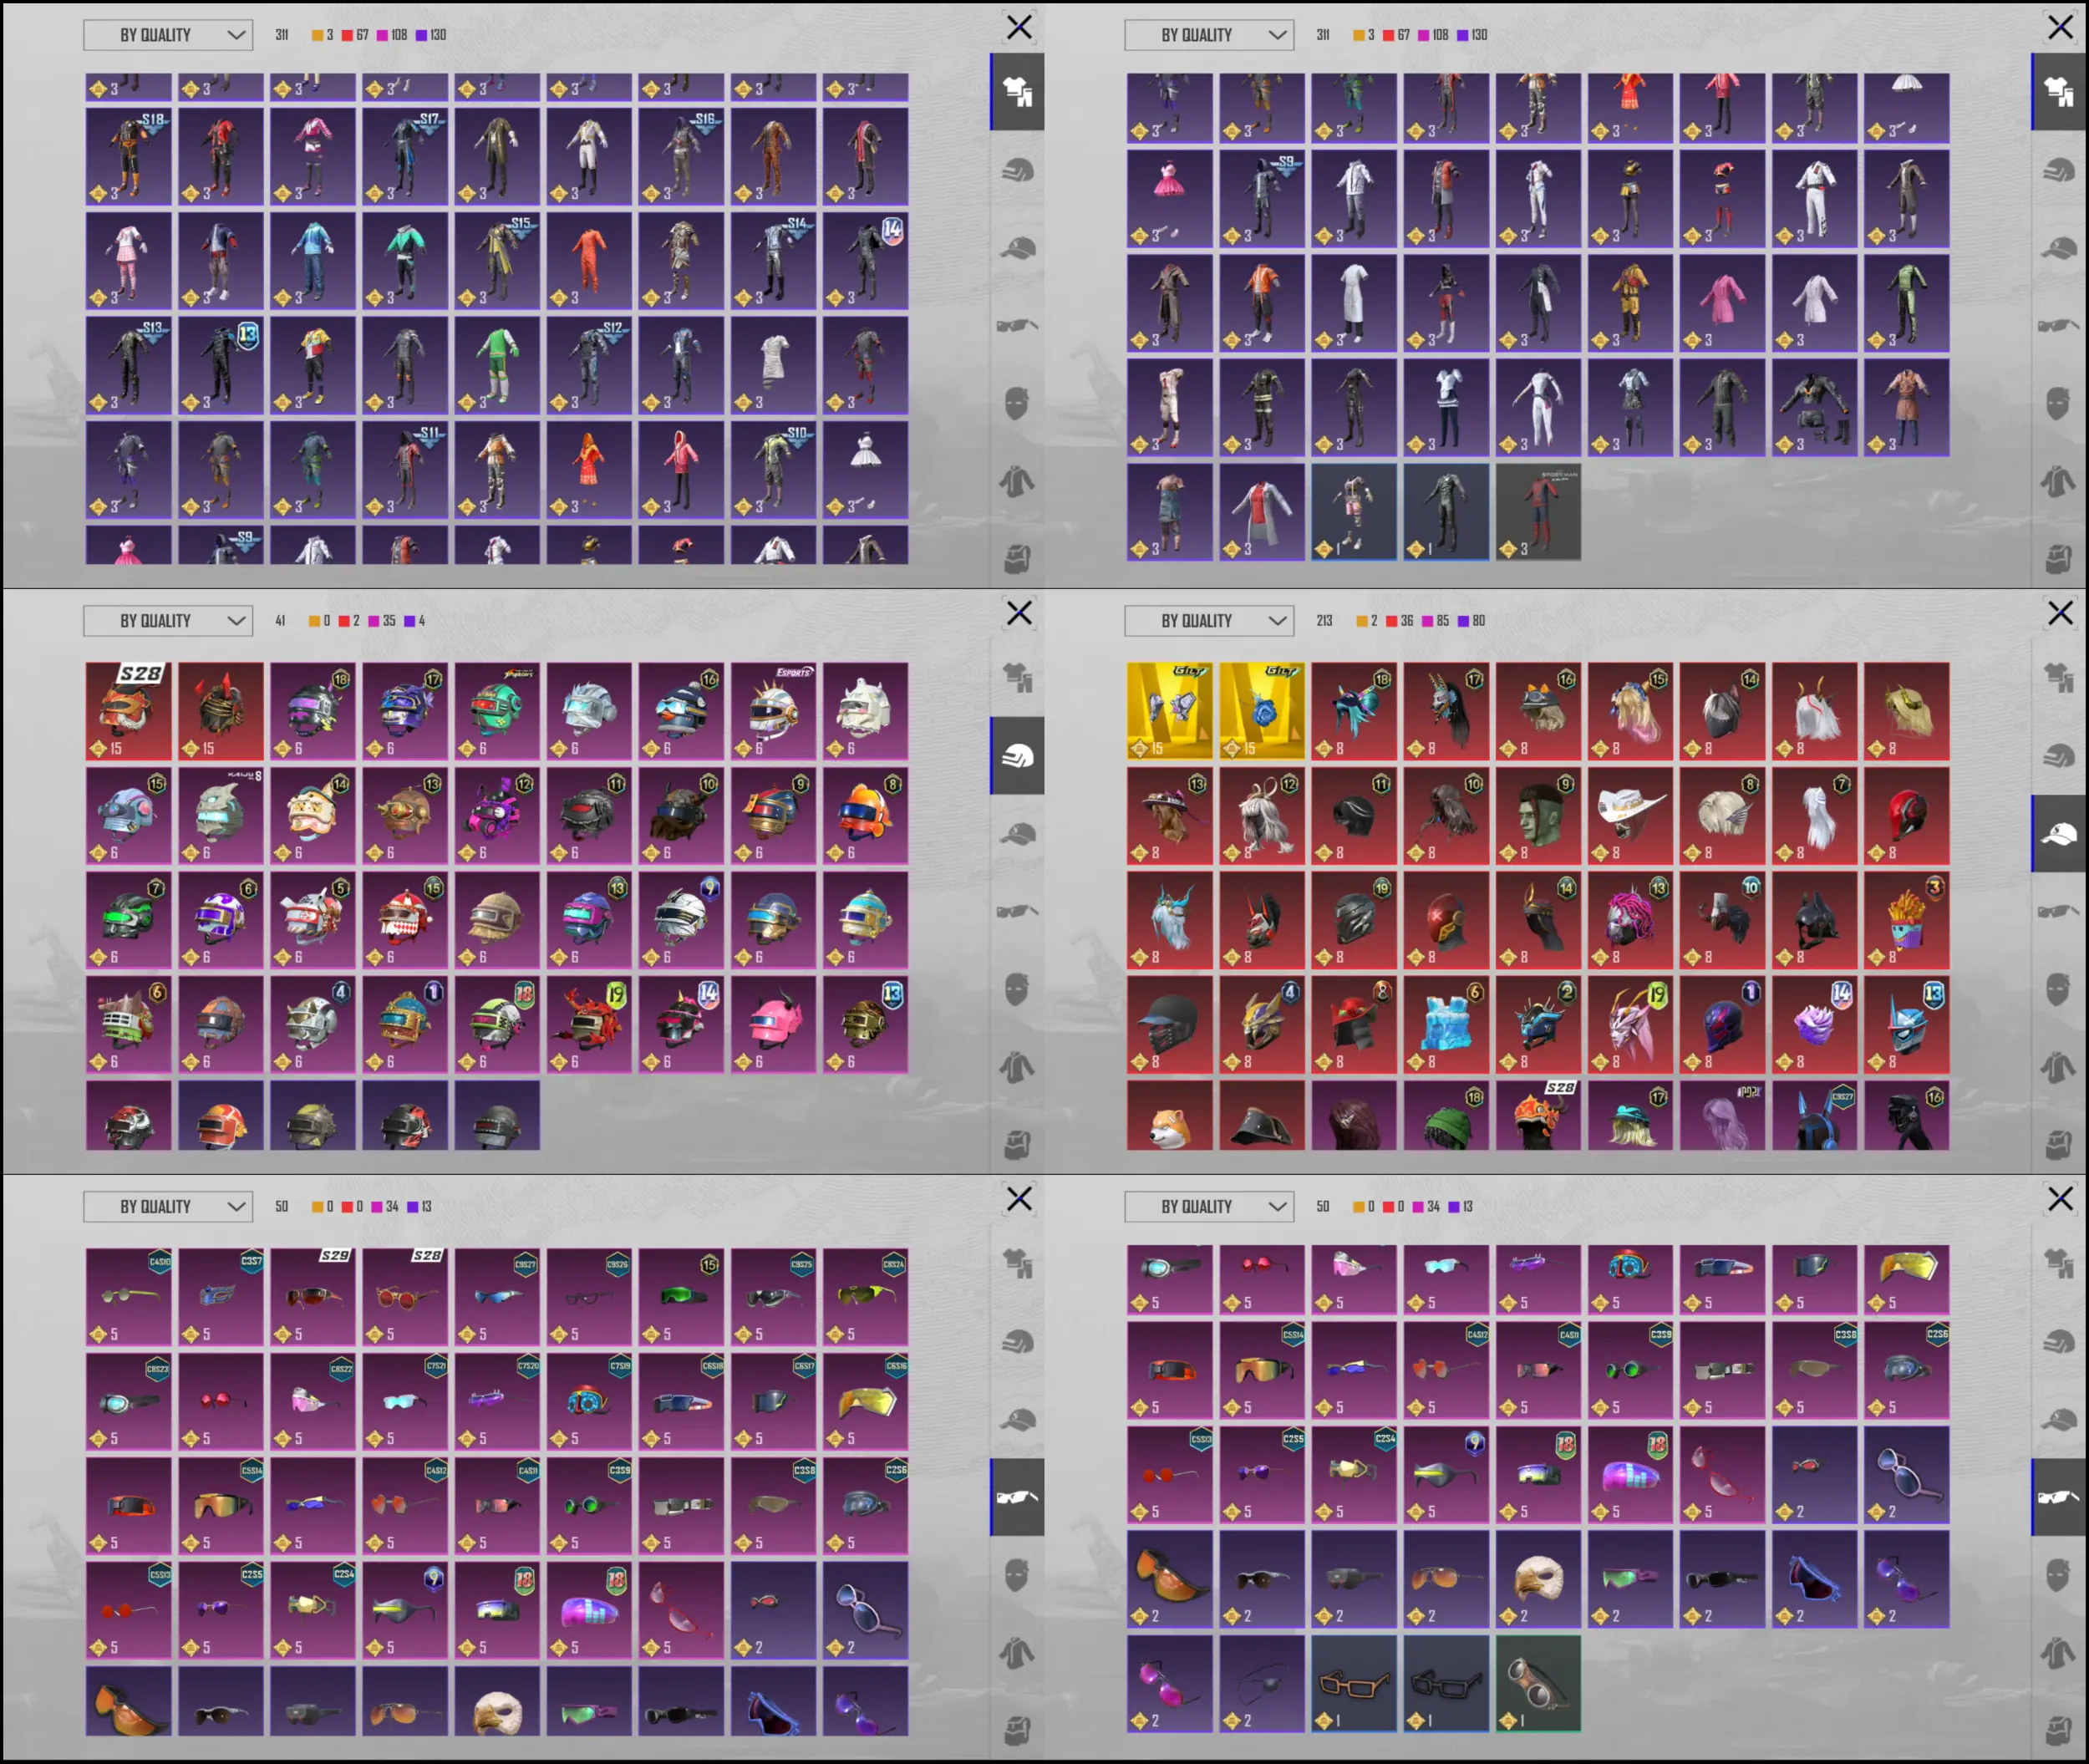Open cap tab icon in the 41-item helmet panel
This screenshot has width=2089, height=1764.
click(x=1017, y=833)
